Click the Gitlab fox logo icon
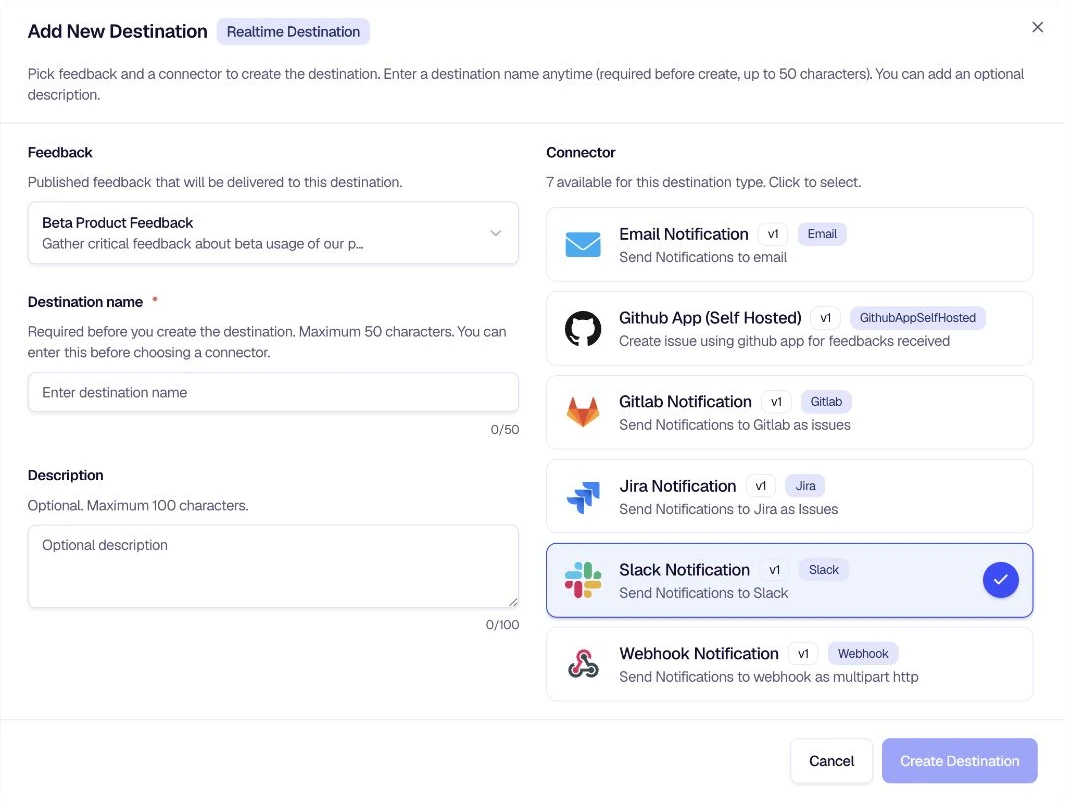This screenshot has height=801, width=1065. (583, 412)
